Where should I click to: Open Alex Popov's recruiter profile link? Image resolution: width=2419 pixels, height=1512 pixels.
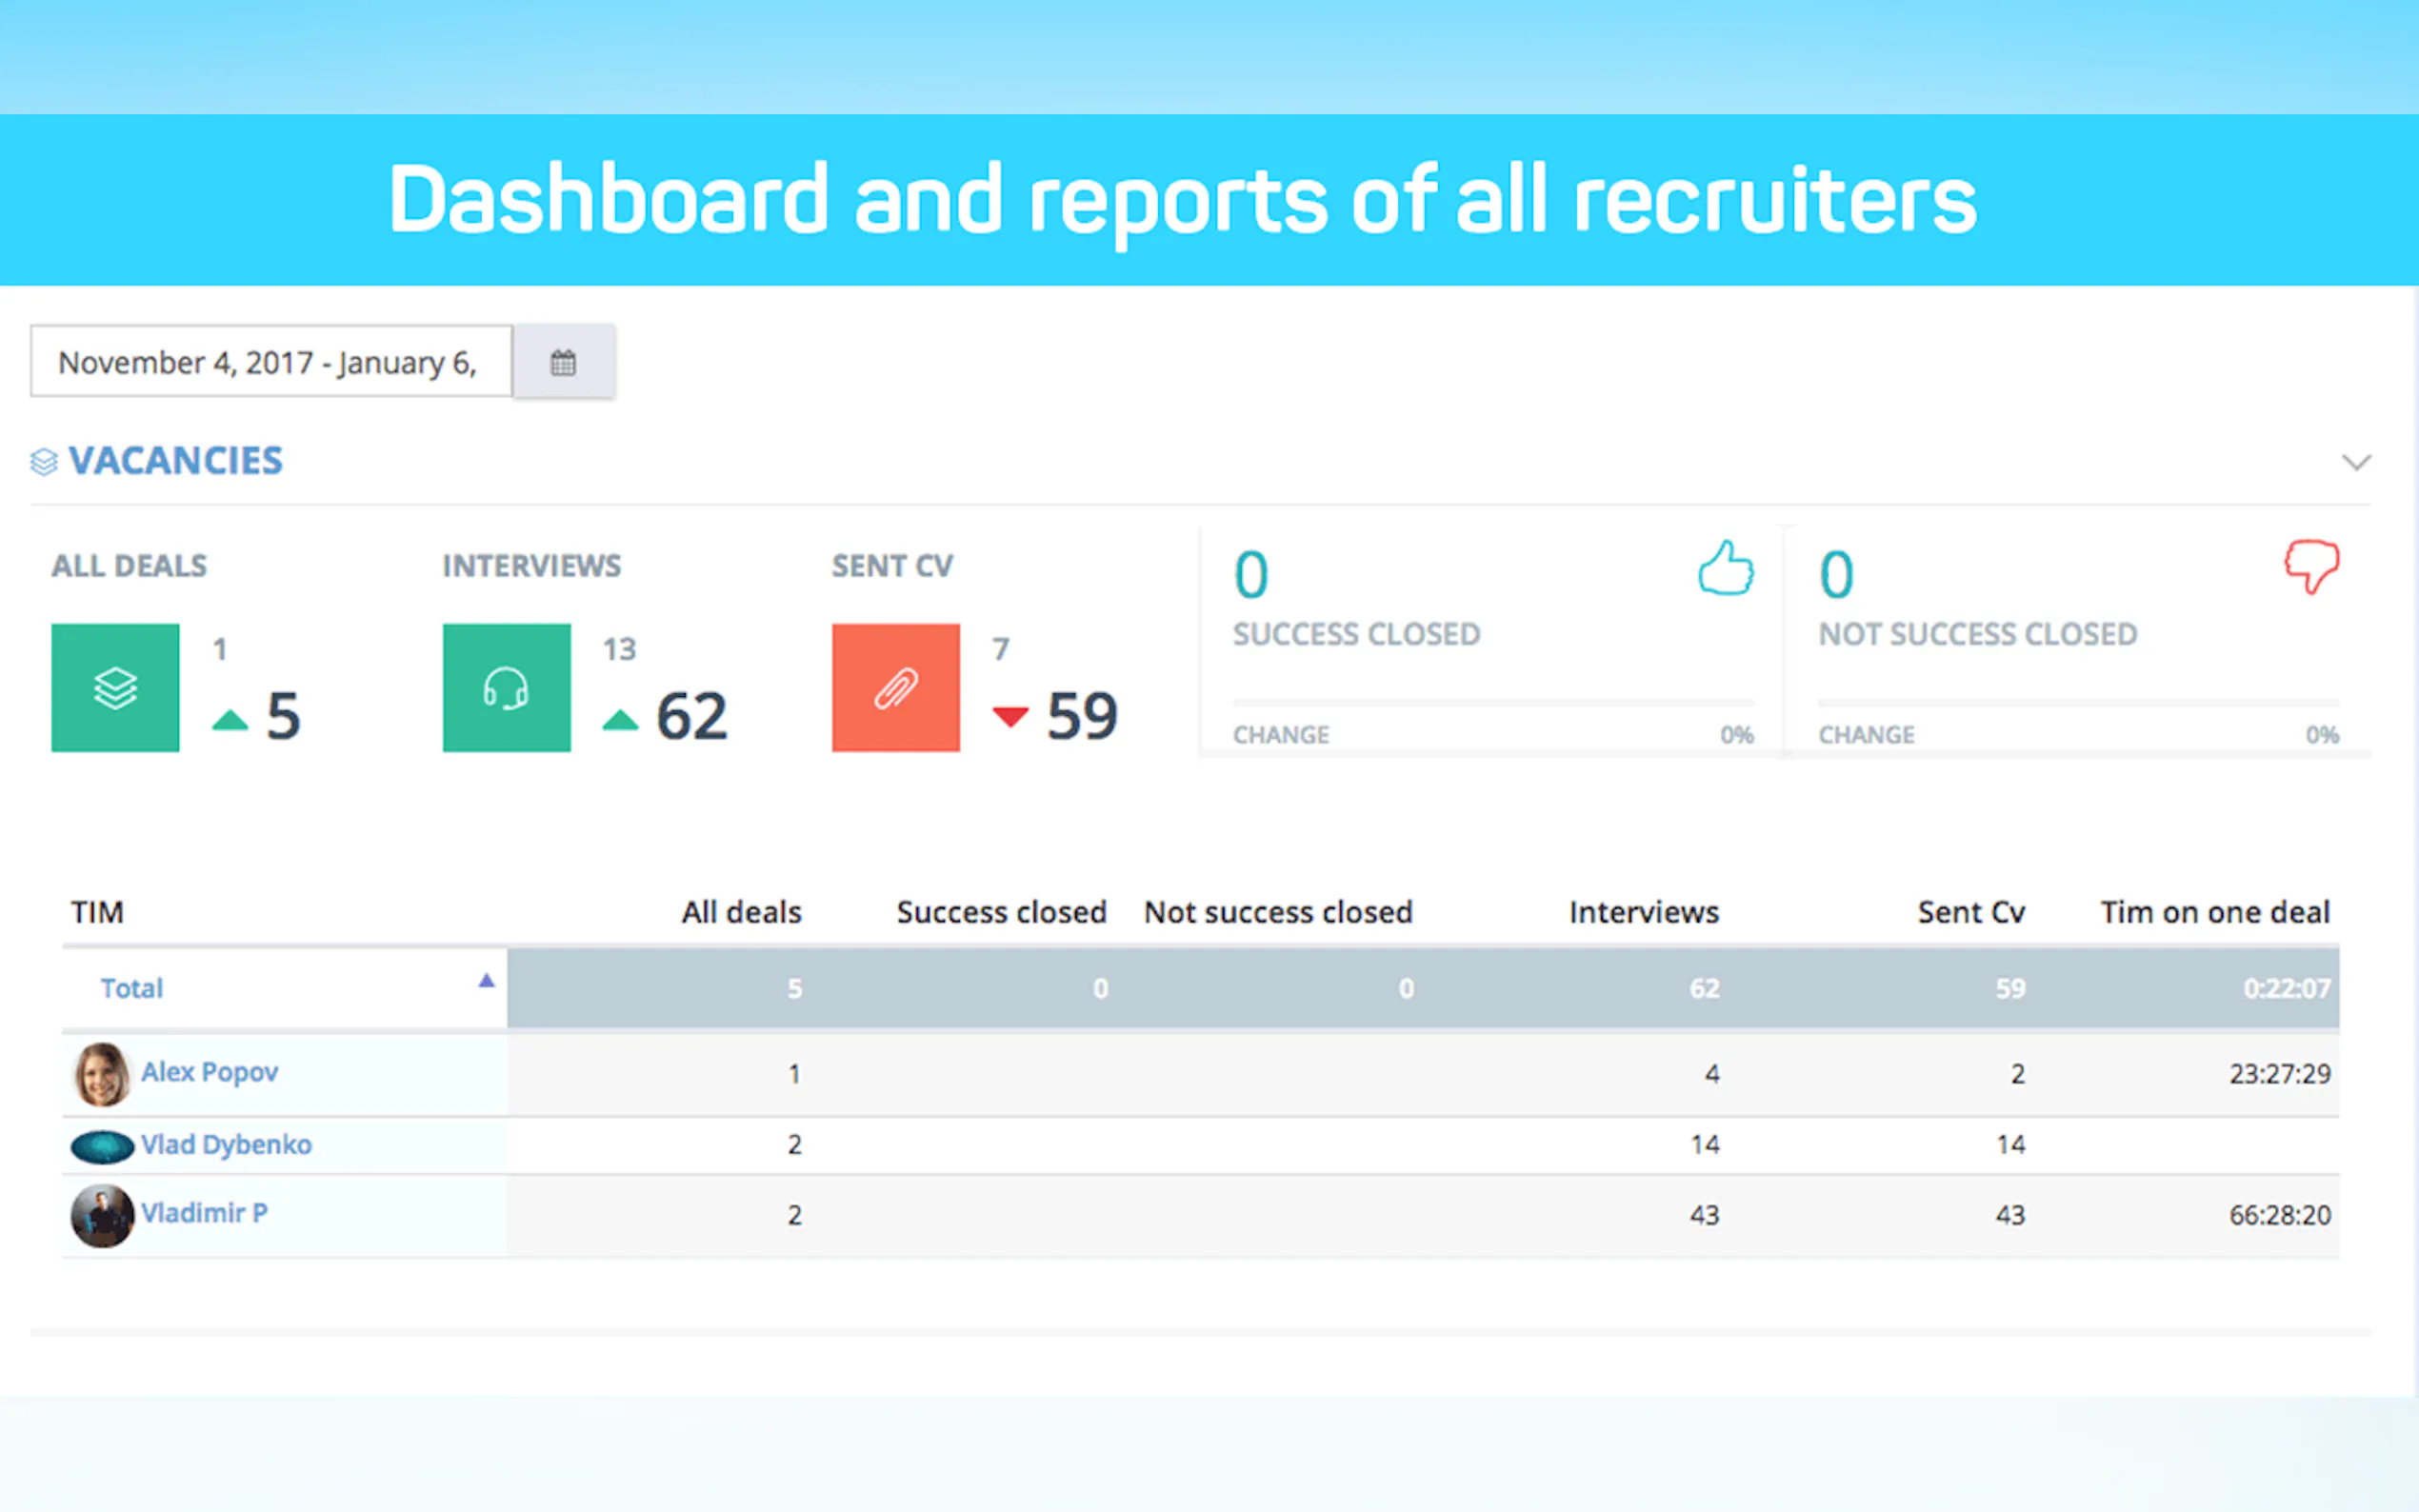tap(209, 1072)
